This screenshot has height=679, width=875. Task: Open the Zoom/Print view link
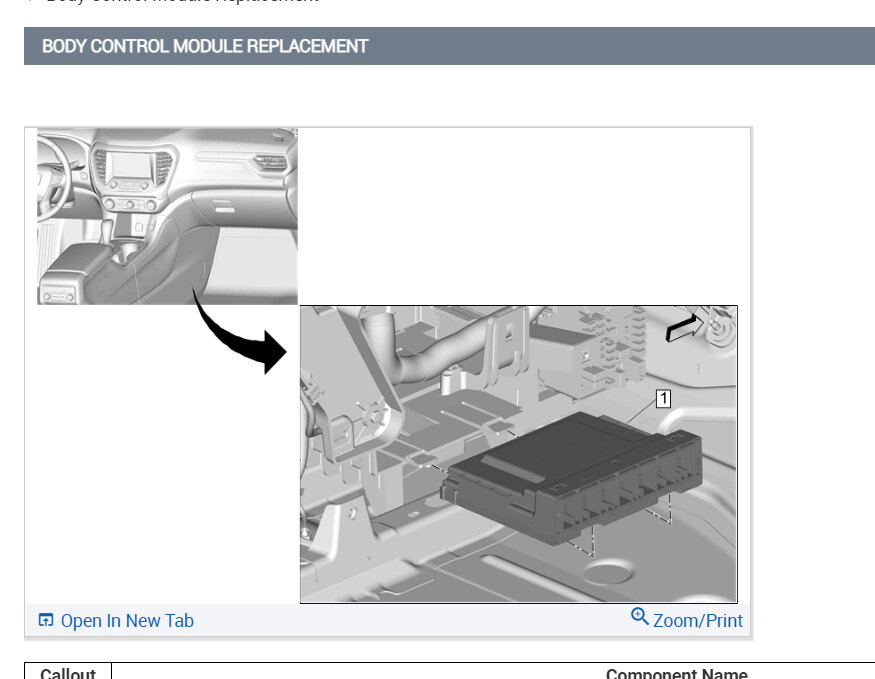tap(698, 620)
